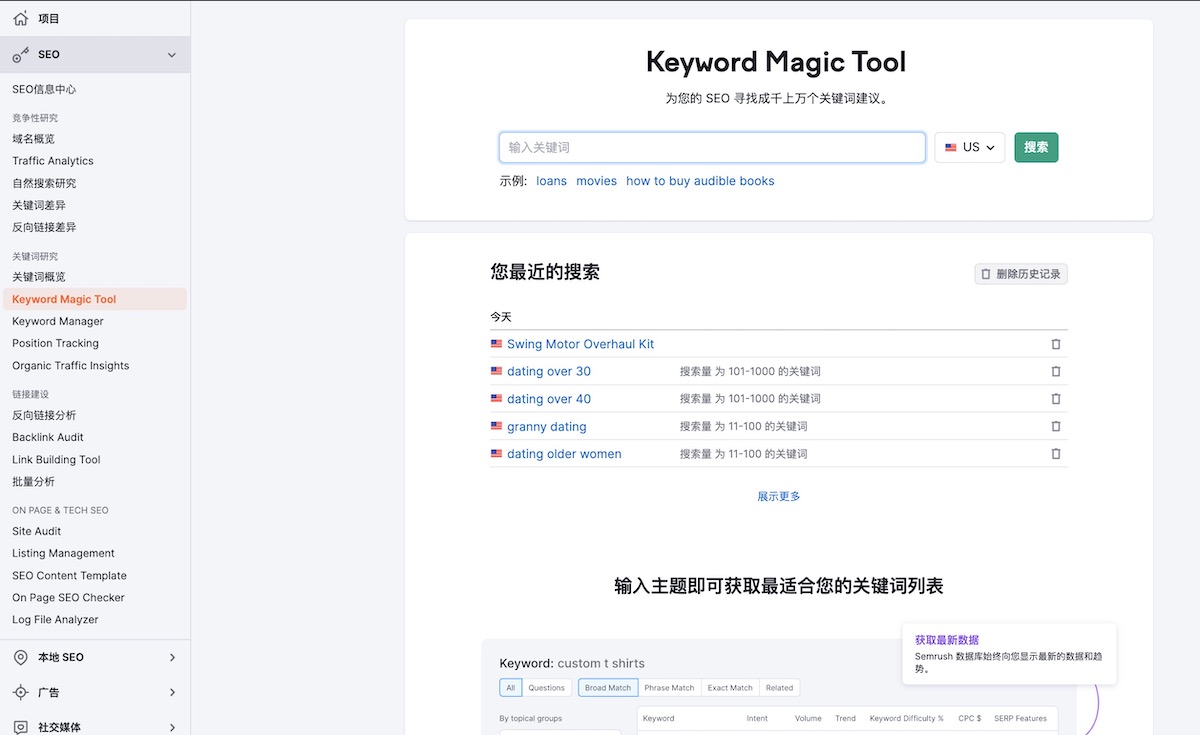Viewport: 1200px width, 735px height.
Task: Click the 广告 target icon
Action: tap(20, 692)
